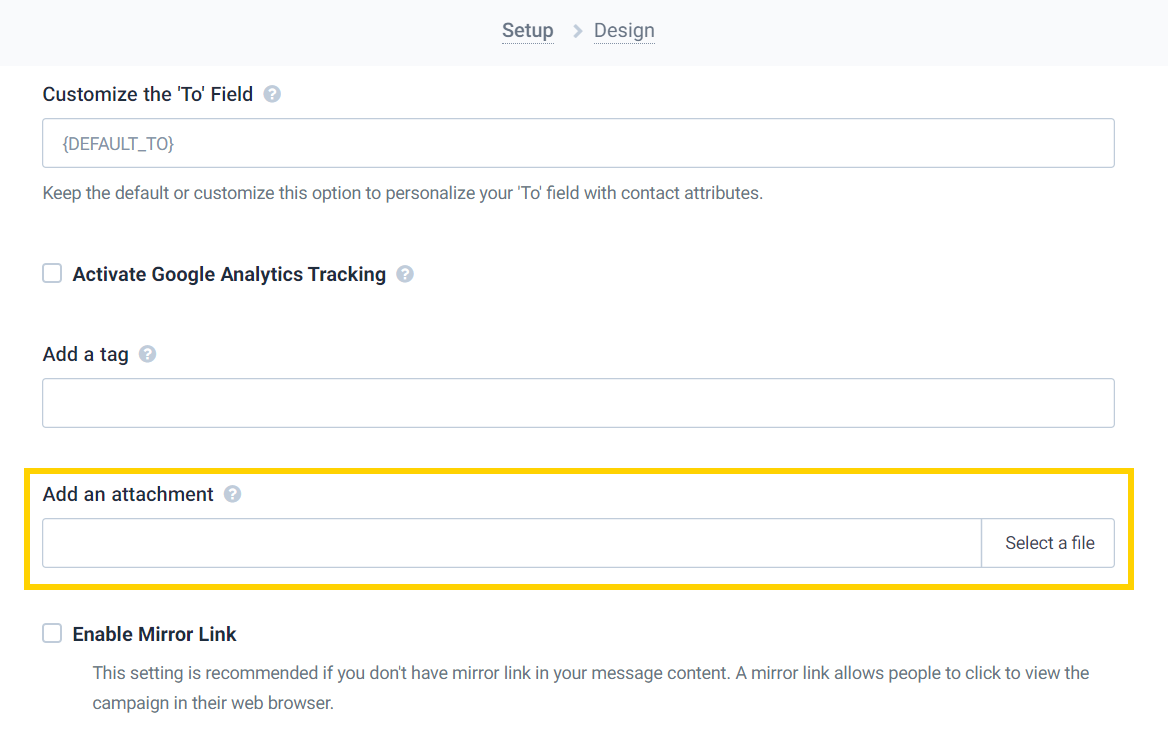Click the 'Add an attachment' label
Screen dimensions: 1168x746
[x=128, y=494]
